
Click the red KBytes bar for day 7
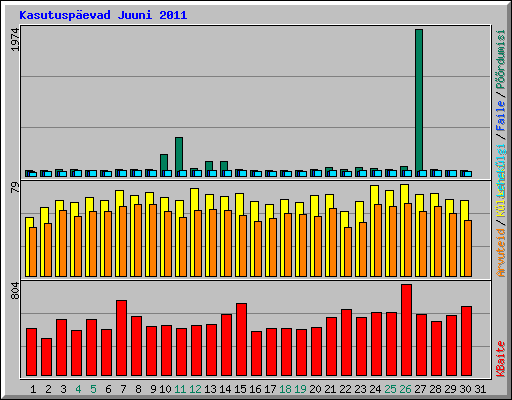pos(121,338)
